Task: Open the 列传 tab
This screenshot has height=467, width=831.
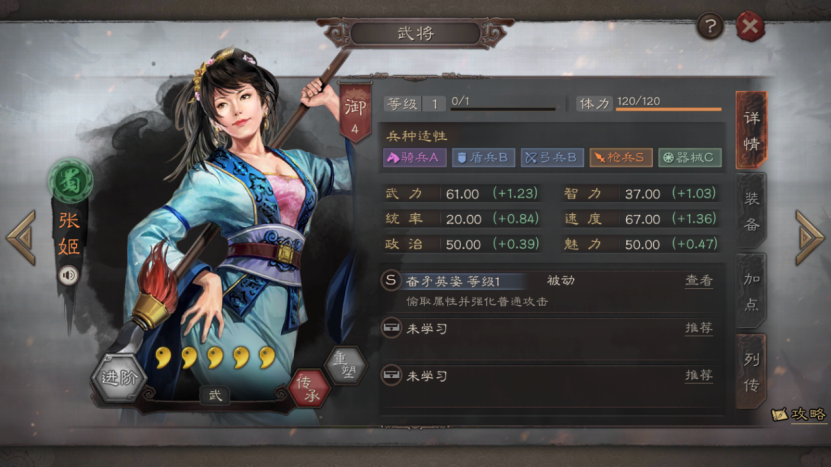Action: pos(751,372)
